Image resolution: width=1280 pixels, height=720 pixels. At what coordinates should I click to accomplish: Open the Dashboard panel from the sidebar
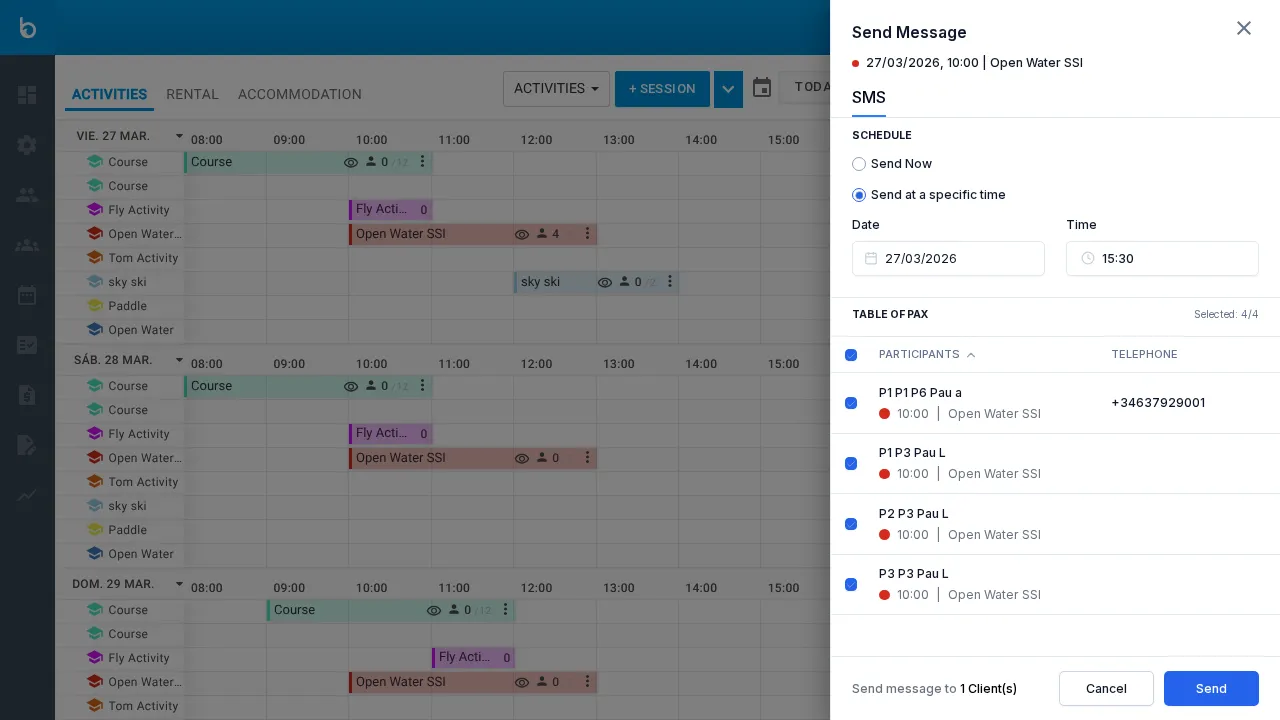coord(27,95)
